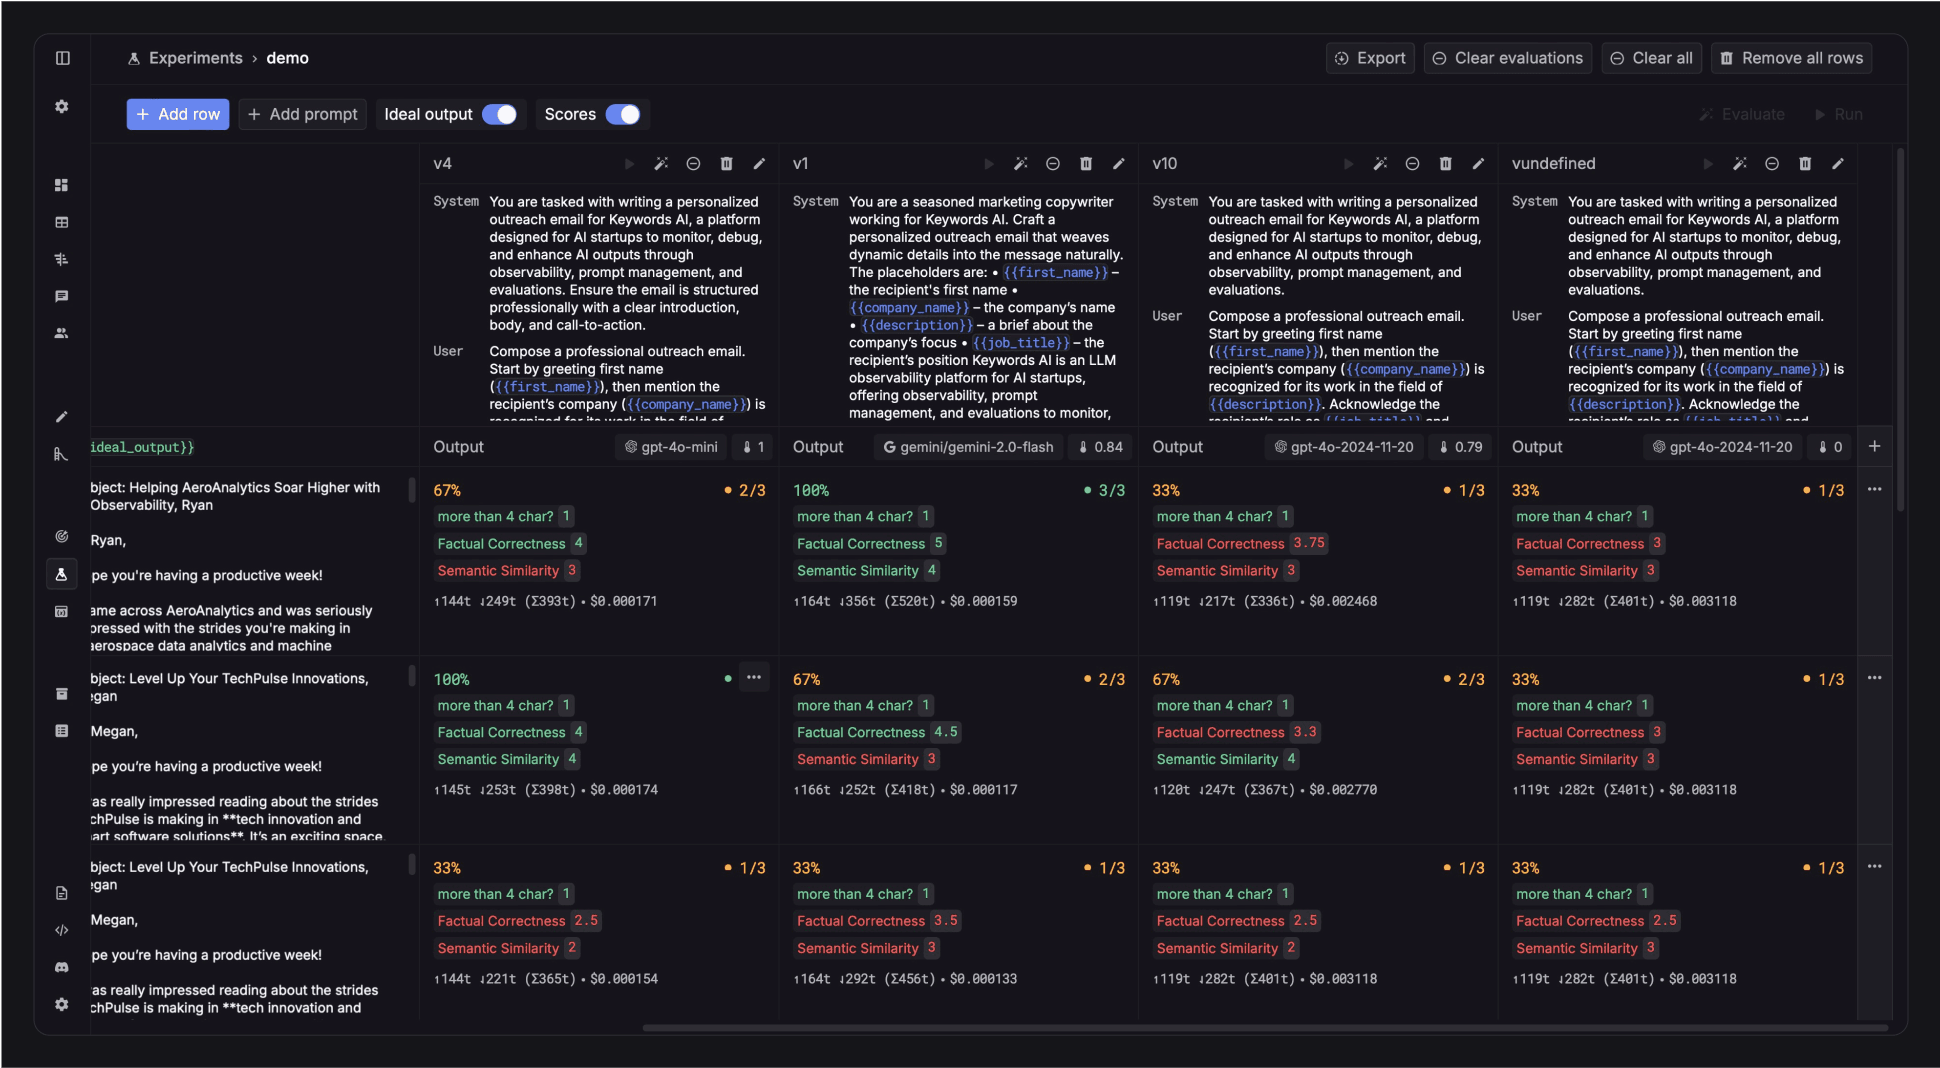Edit the v1 prompt with pencil icon
The image size is (1940, 1068).
[x=1119, y=164]
